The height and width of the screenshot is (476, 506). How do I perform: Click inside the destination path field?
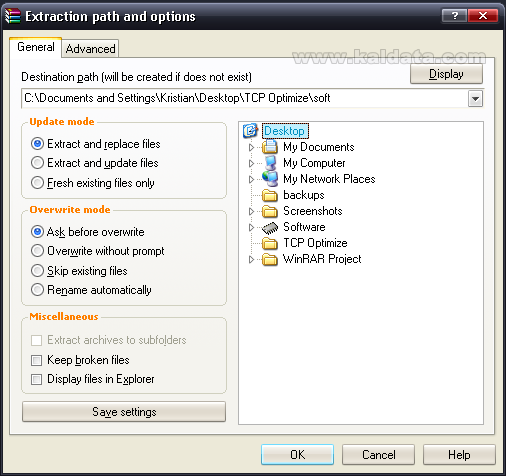pyautogui.click(x=244, y=98)
